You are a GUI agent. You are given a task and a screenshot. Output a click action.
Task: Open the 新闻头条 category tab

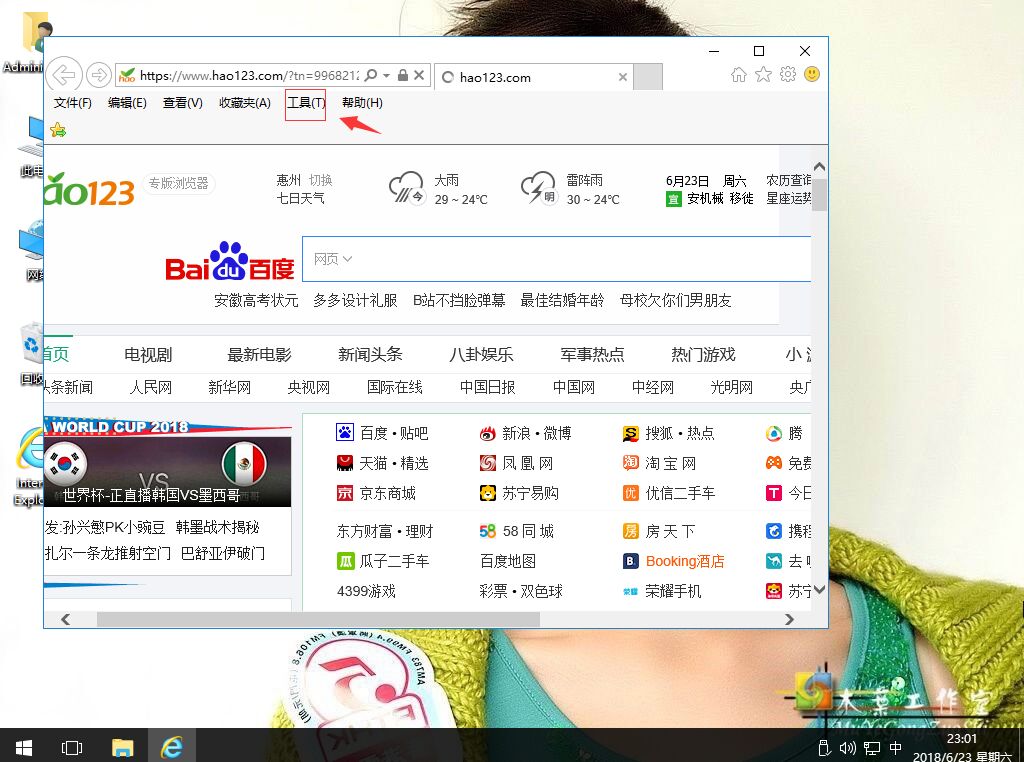[370, 355]
